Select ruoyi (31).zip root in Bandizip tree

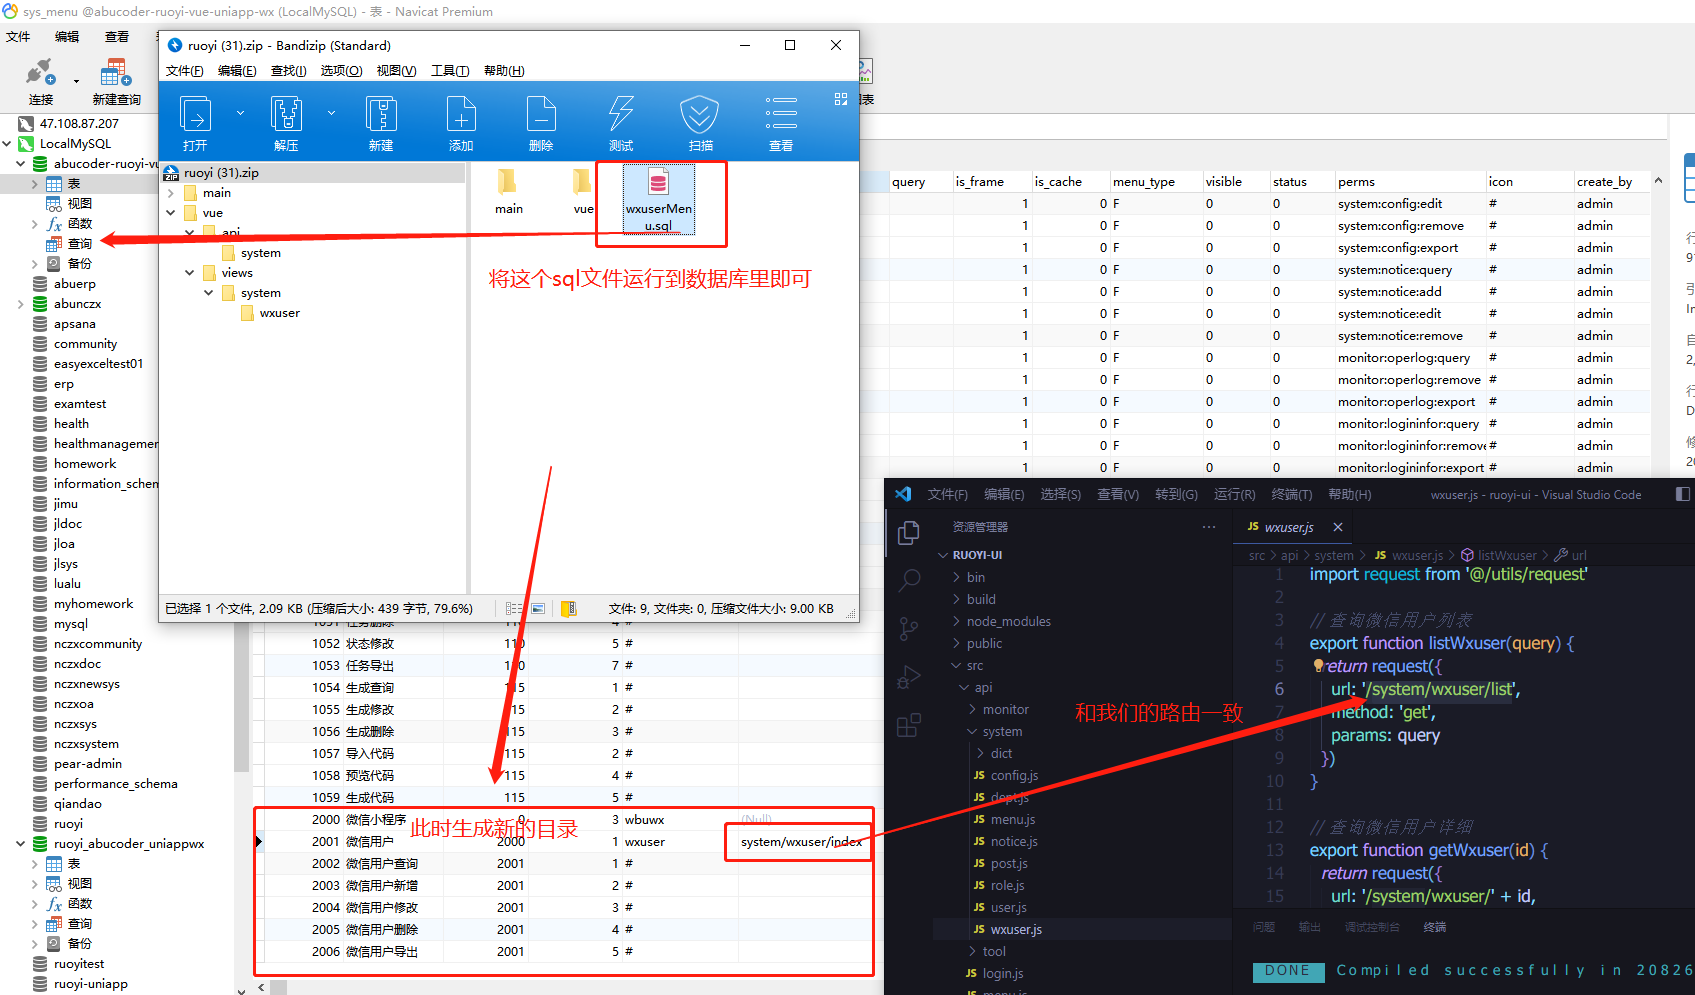[x=221, y=173]
